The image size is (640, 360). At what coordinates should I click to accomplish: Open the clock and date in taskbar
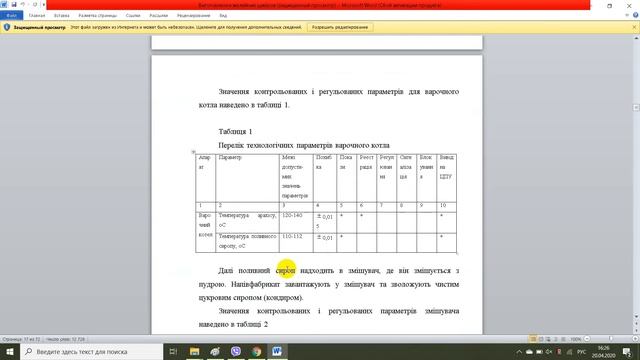click(x=603, y=352)
